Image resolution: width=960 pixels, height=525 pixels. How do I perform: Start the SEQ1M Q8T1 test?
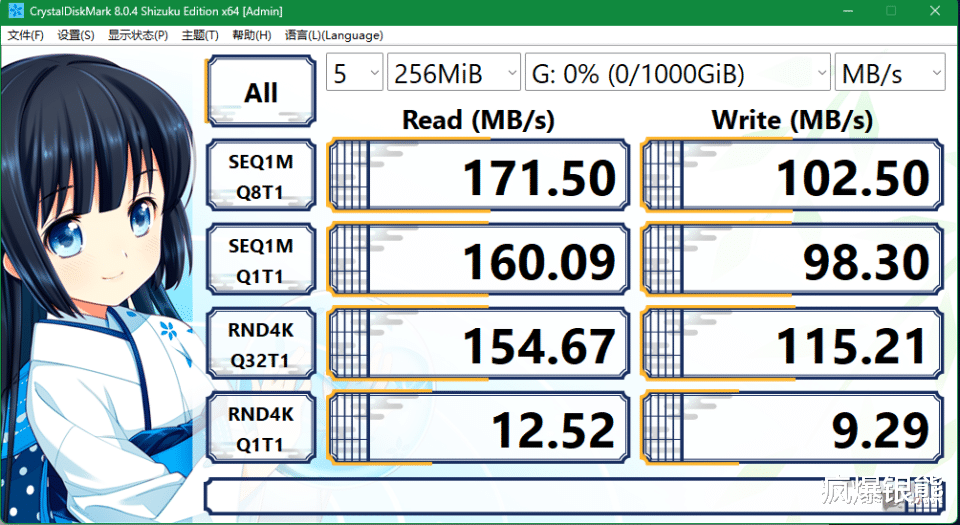coord(261,176)
